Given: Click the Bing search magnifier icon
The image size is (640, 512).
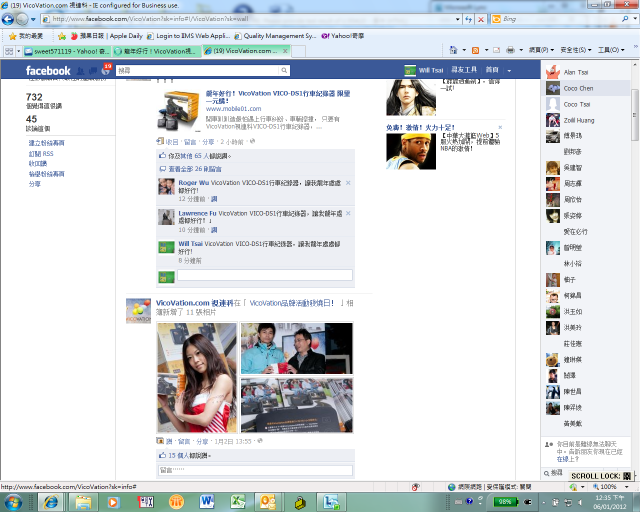Looking at the screenshot, I should coord(625,19).
